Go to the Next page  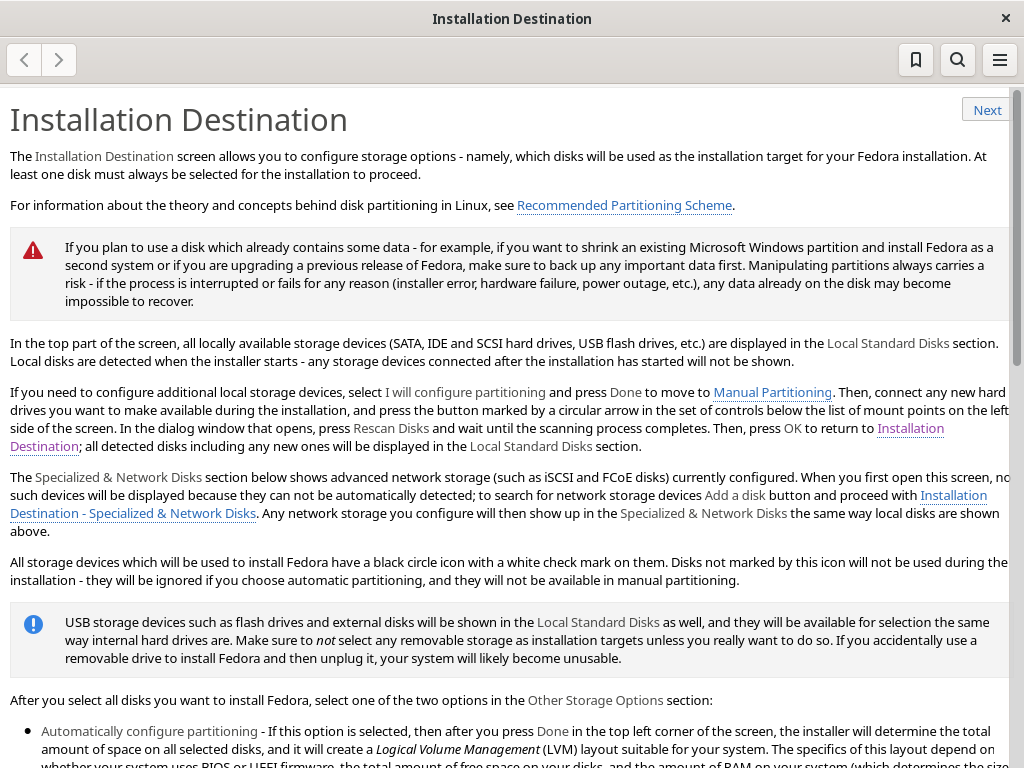coord(987,110)
